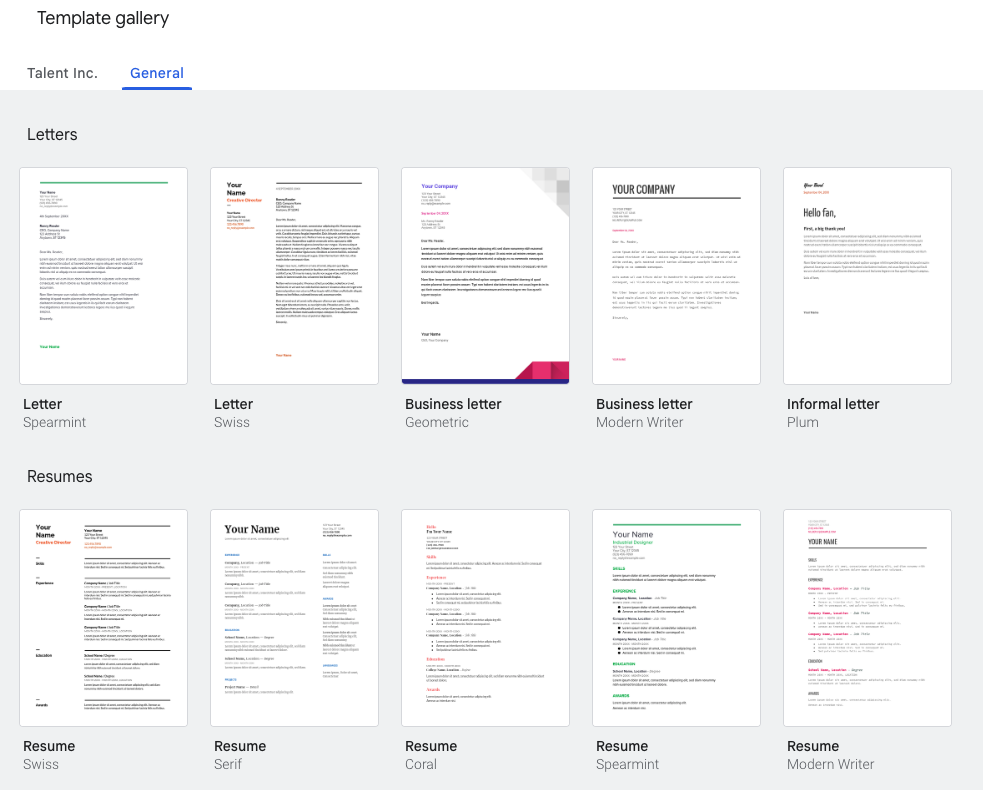This screenshot has width=983, height=790.
Task: Select the Resume Swiss template thumbnail
Action: pyautogui.click(x=103, y=618)
